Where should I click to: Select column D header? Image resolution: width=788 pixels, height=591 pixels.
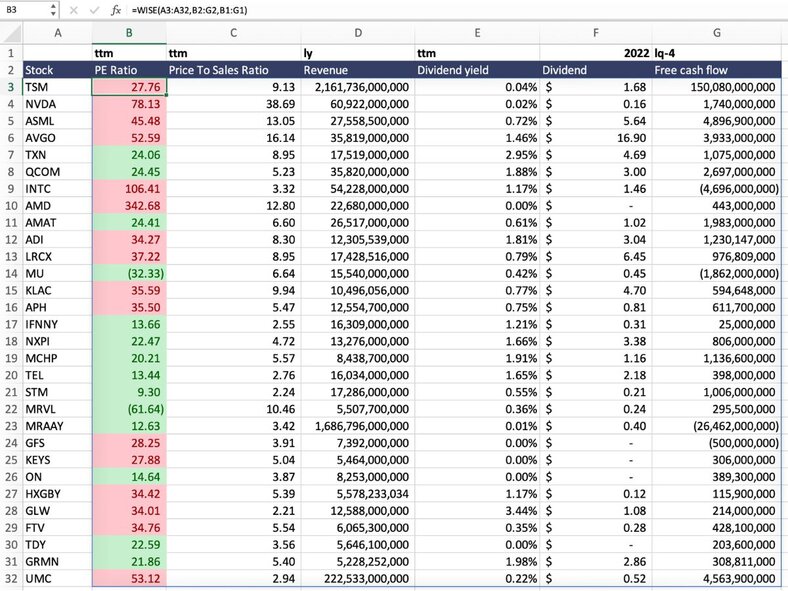click(x=357, y=33)
